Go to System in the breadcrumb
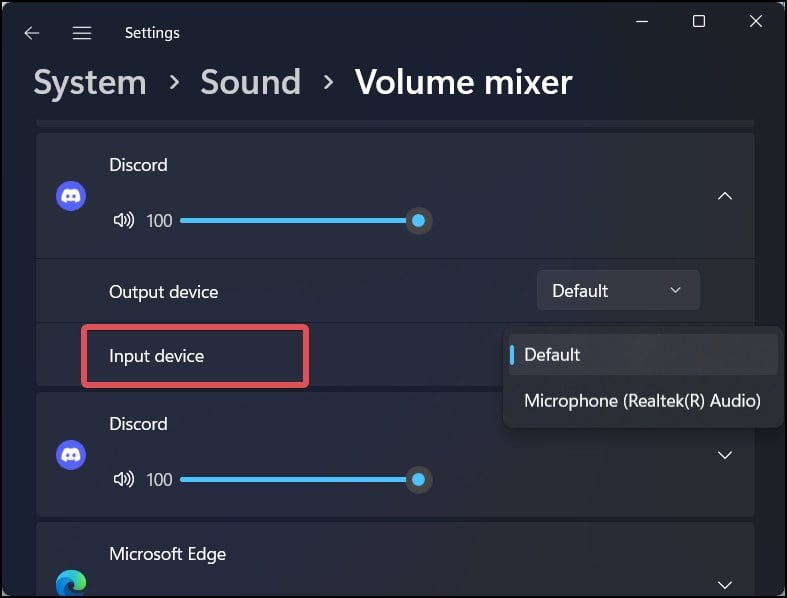This screenshot has width=787, height=598. [90, 82]
